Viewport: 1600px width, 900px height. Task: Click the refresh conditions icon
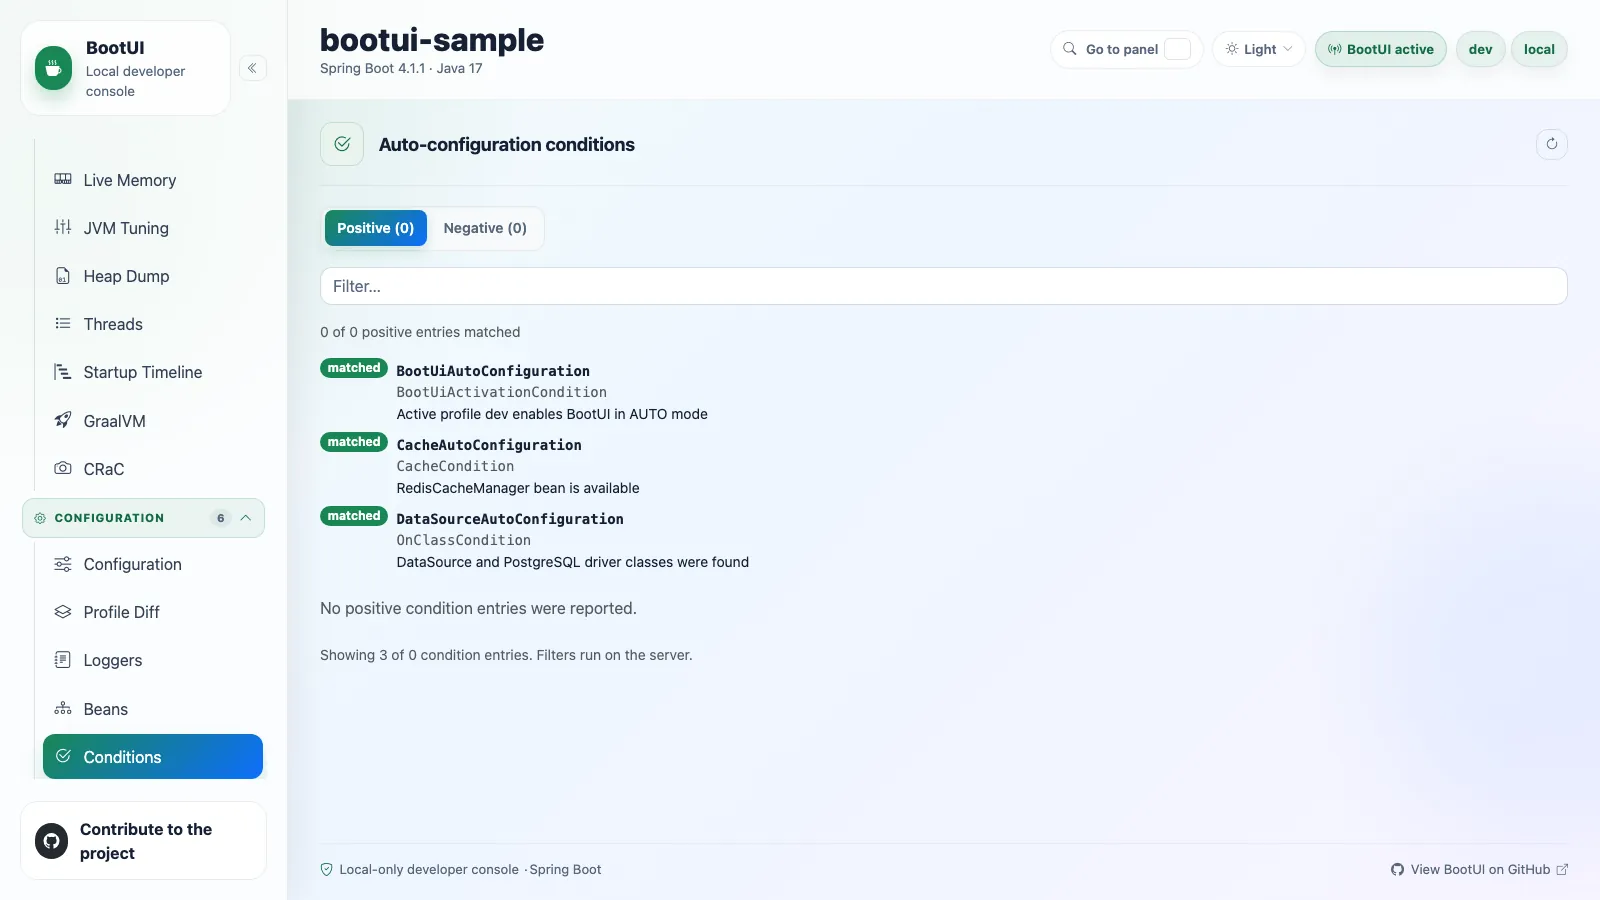[1552, 144]
